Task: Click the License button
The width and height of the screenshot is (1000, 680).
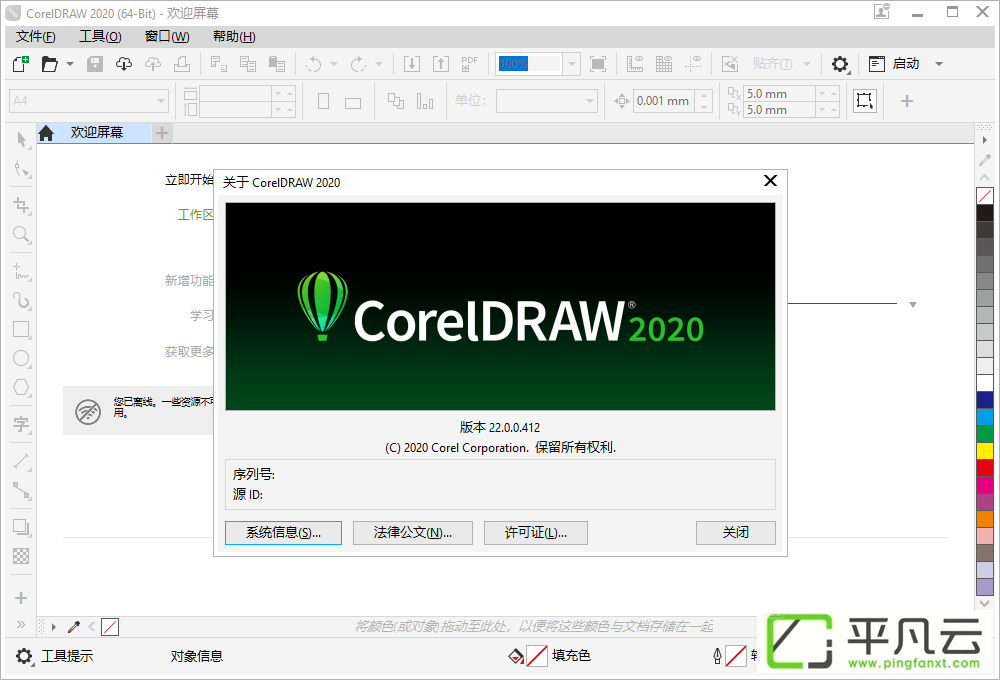Action: pos(536,533)
